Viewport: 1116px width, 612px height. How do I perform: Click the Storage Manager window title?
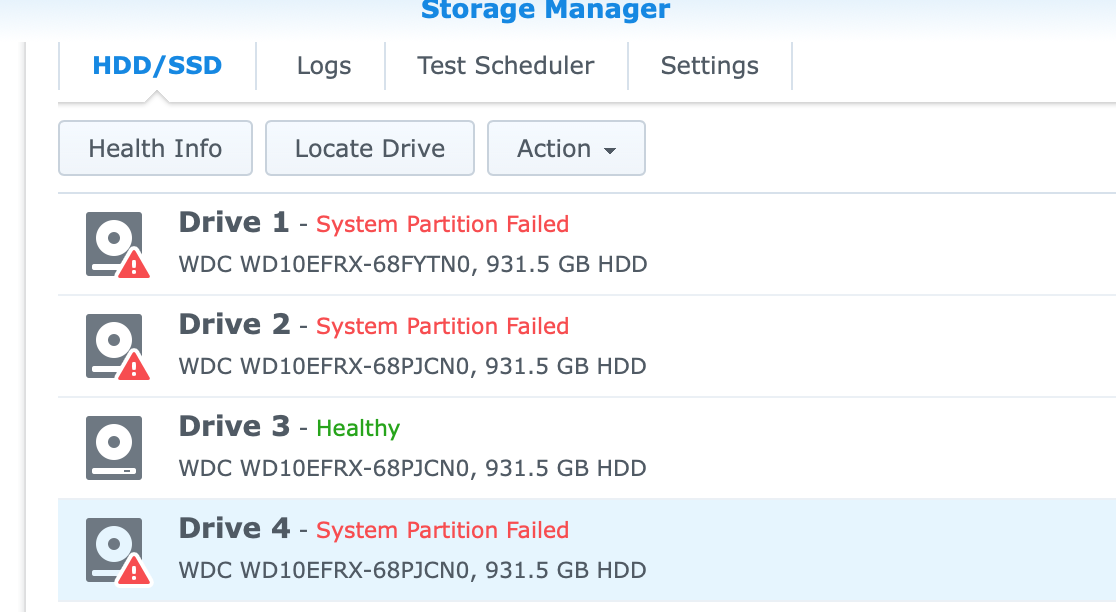point(545,11)
